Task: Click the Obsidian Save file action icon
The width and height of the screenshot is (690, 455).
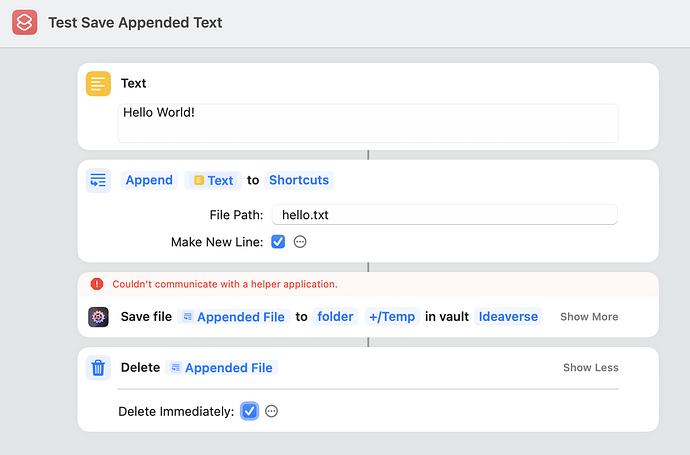Action: (x=98, y=316)
